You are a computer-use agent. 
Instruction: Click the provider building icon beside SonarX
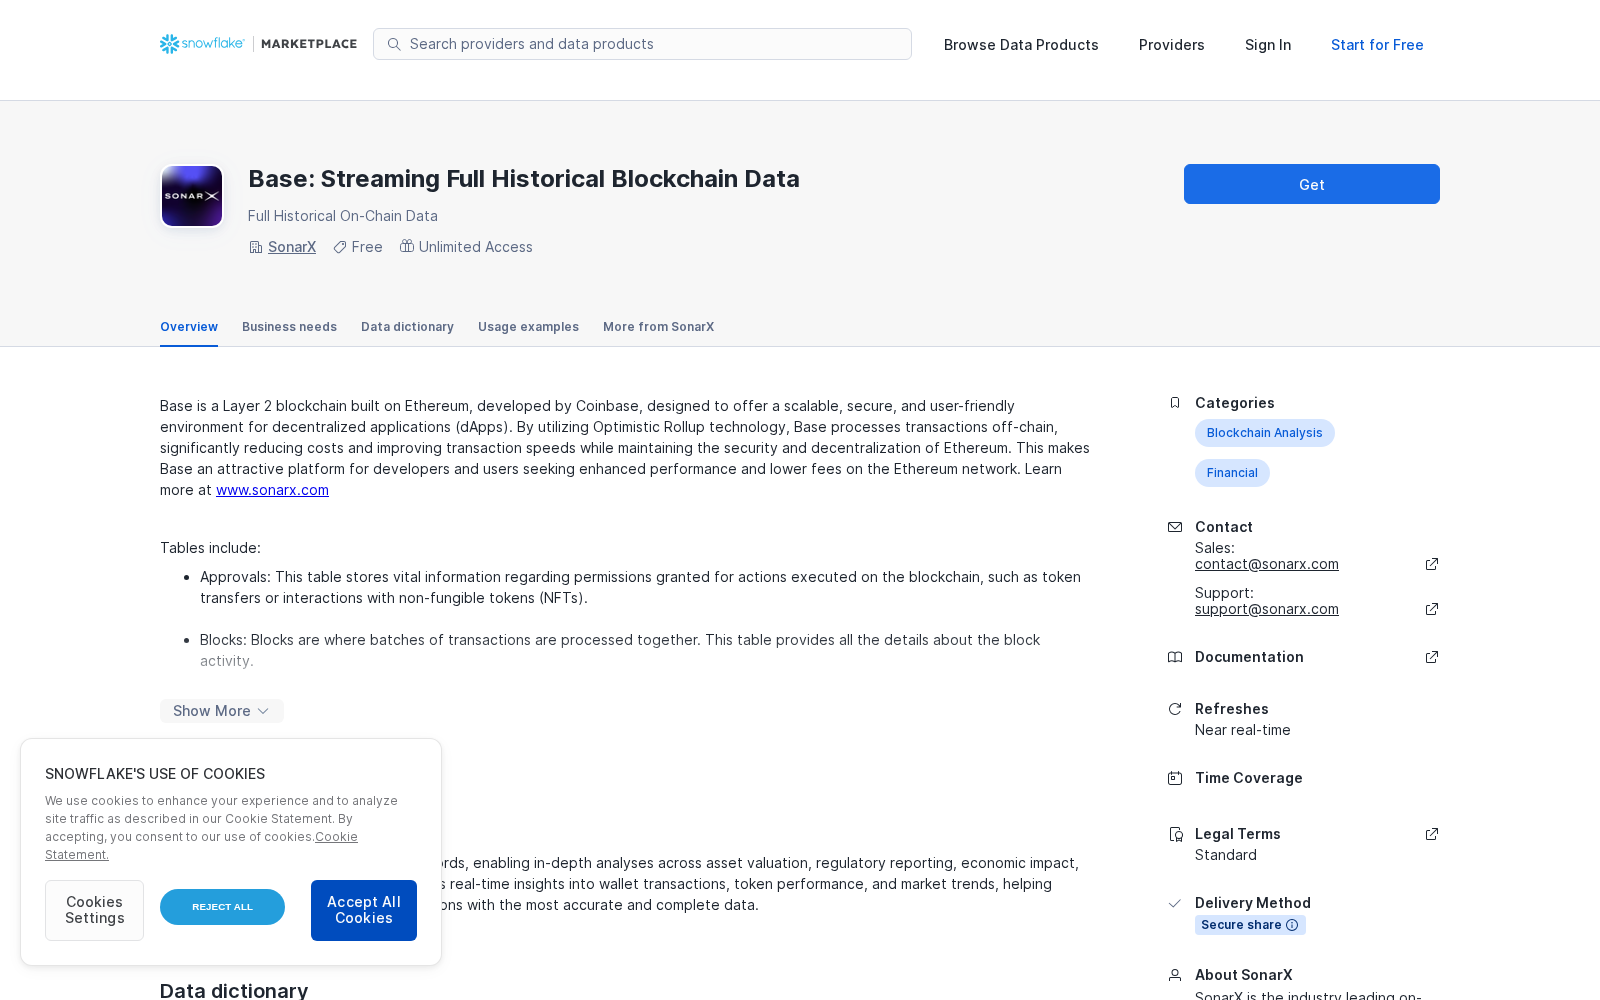coord(256,247)
